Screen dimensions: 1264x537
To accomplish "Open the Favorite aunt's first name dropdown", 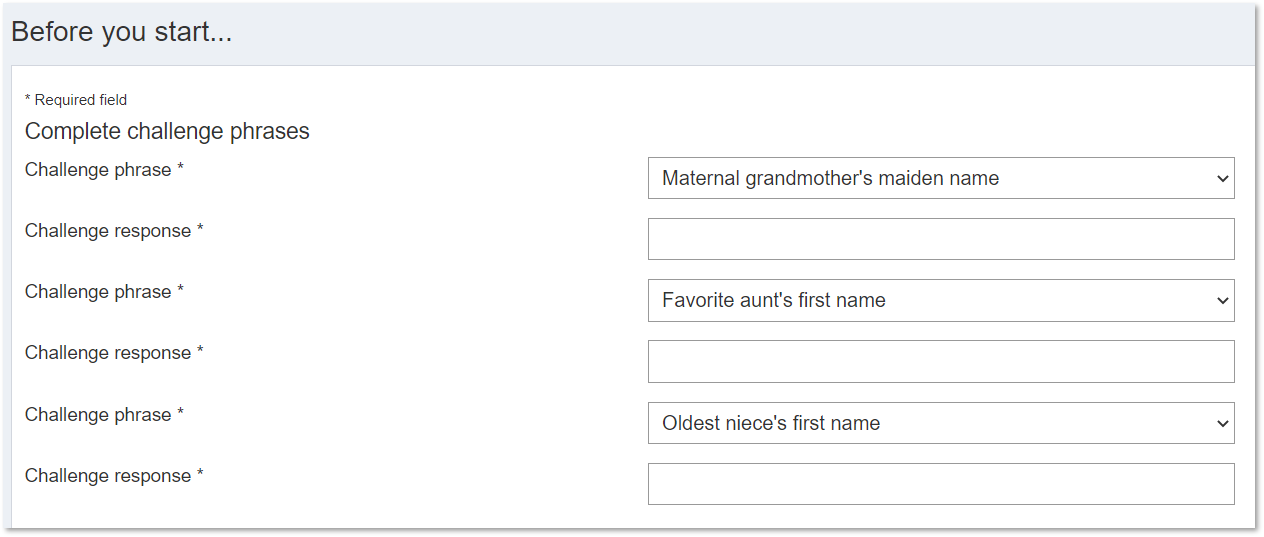I will [941, 300].
